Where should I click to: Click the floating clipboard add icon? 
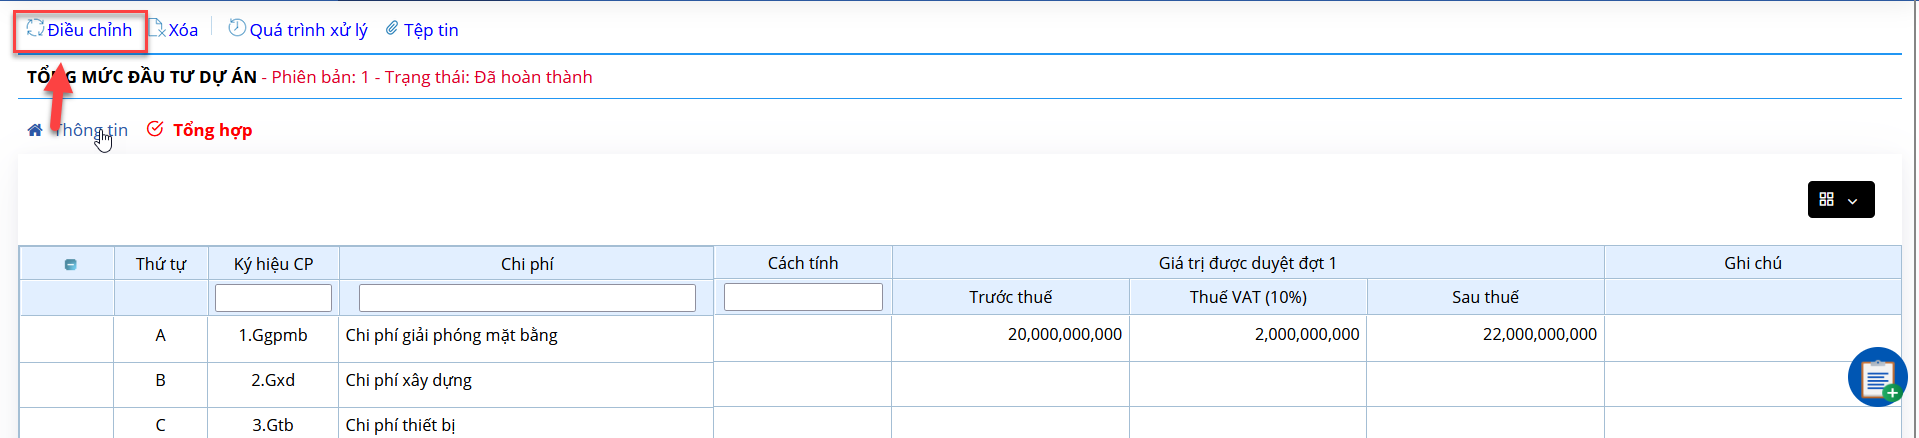pyautogui.click(x=1877, y=377)
